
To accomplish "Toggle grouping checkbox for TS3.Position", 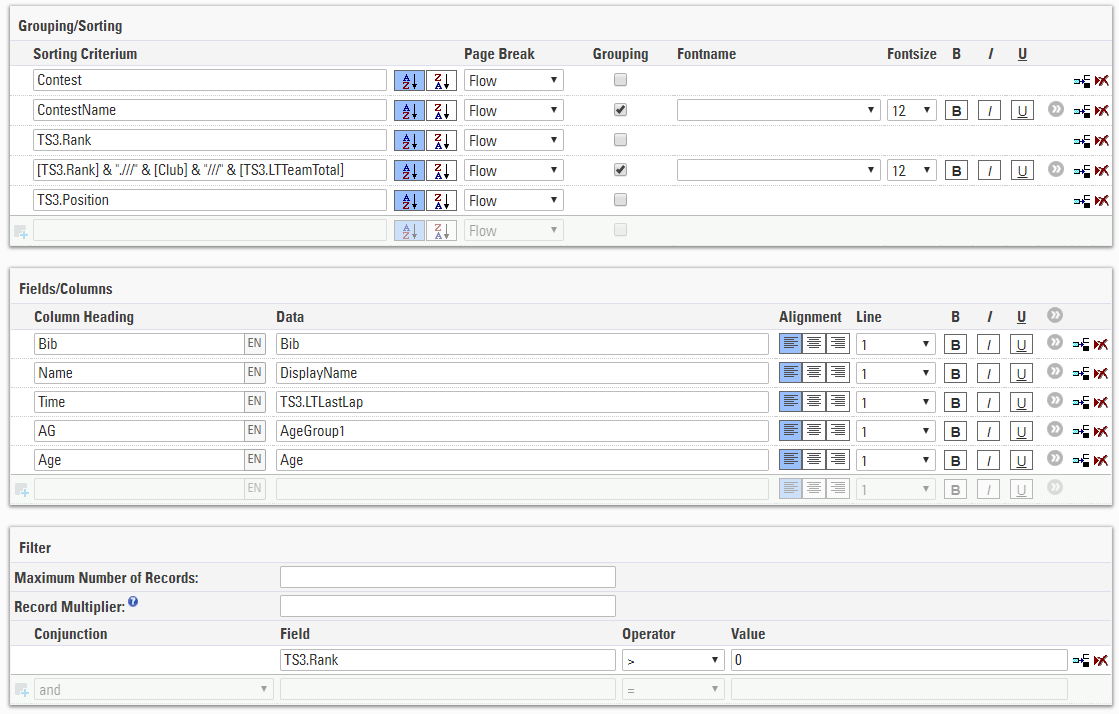I will pos(620,200).
